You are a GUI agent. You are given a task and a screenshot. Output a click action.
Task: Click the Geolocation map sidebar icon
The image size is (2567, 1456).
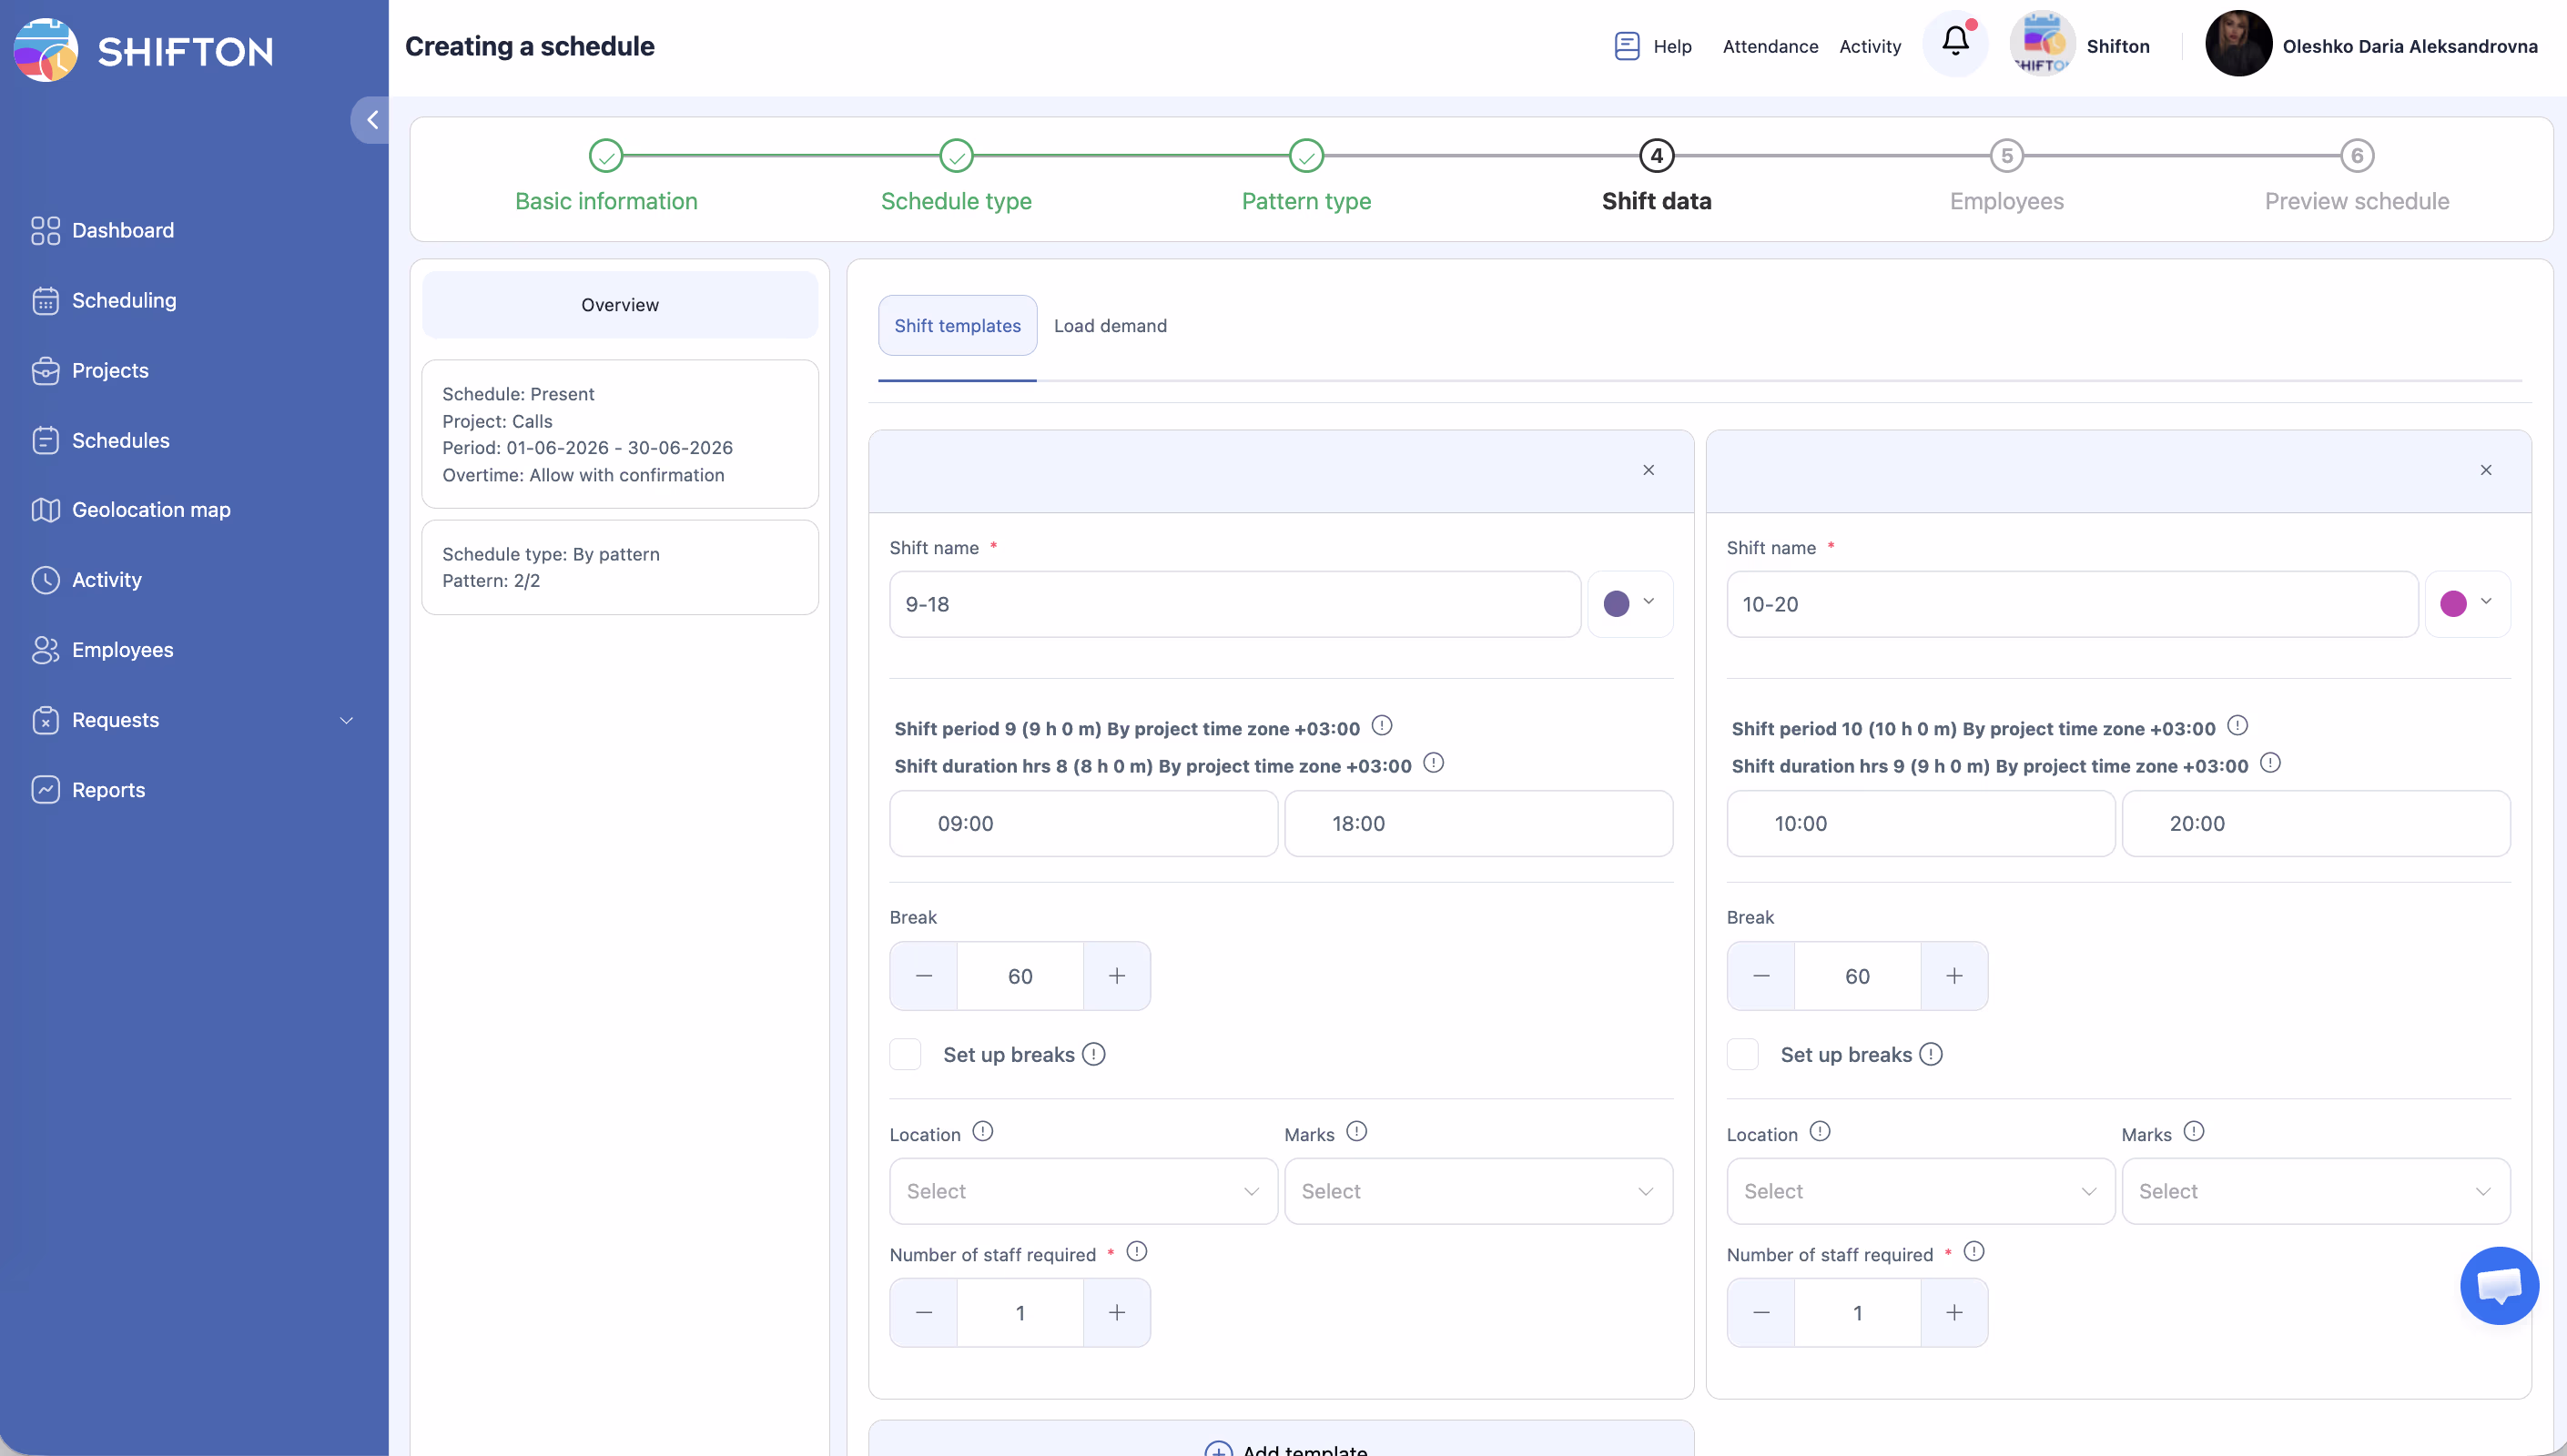(45, 510)
